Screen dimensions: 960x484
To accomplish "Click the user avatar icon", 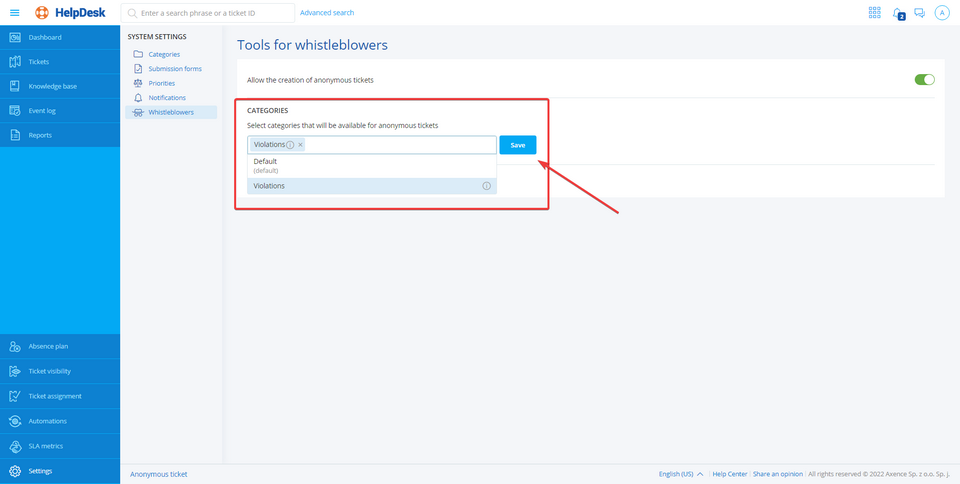I will point(941,13).
